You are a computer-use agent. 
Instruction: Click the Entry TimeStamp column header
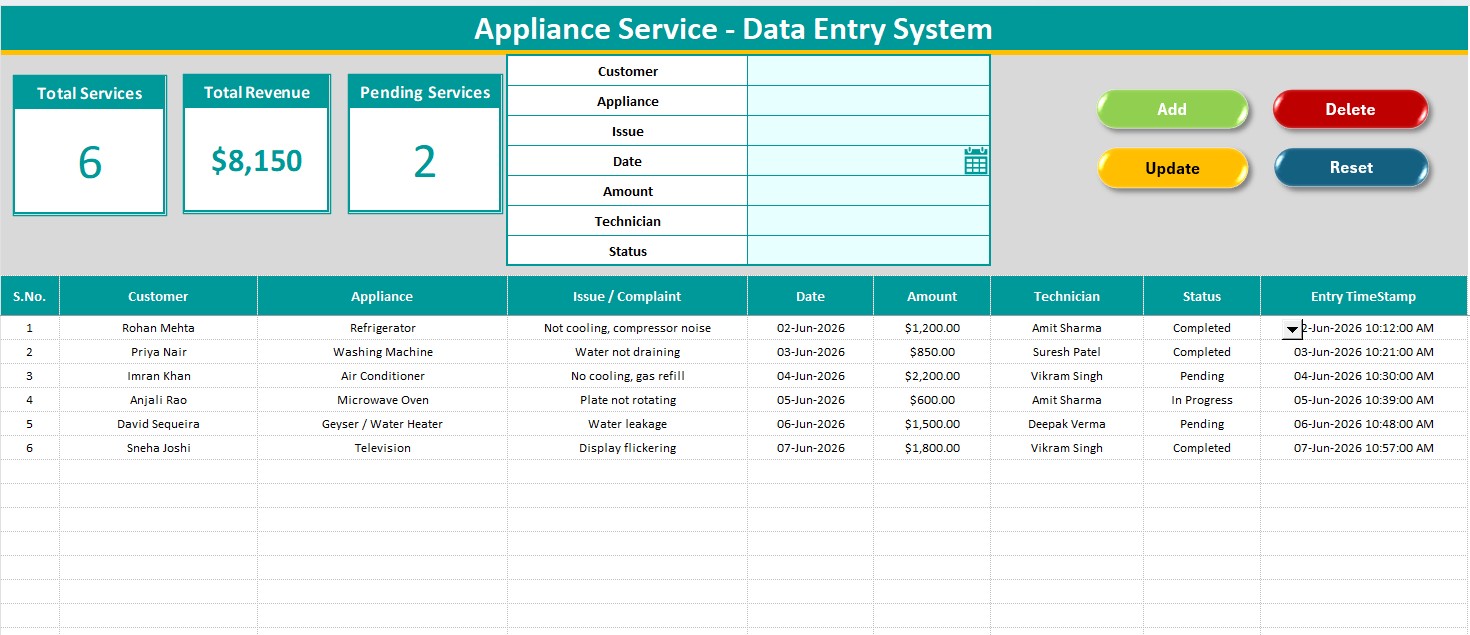[x=1363, y=296]
